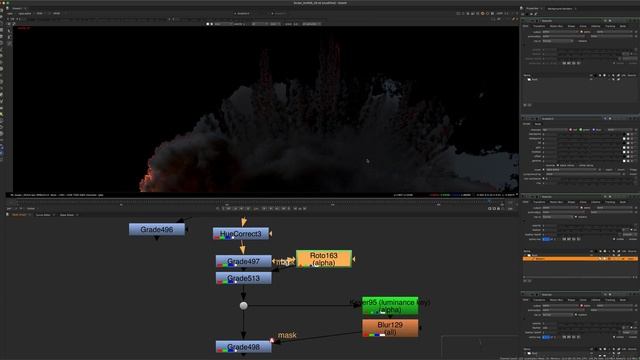Click the add layer plus button under top Roto list

point(525,105)
